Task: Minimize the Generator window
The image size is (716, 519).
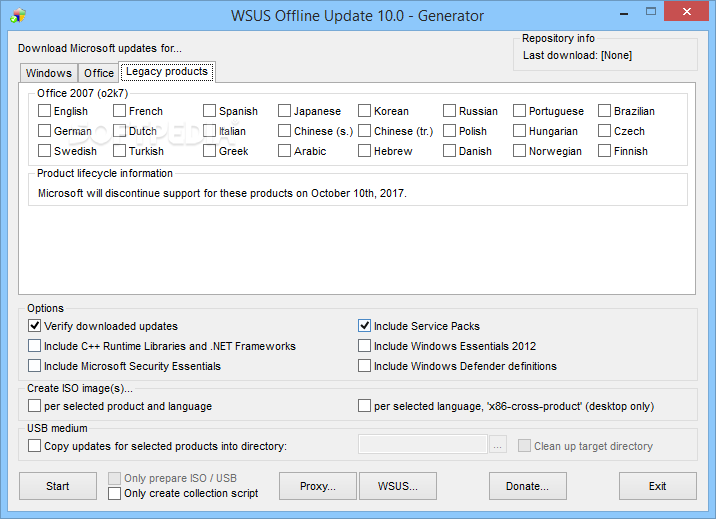Action: point(624,13)
